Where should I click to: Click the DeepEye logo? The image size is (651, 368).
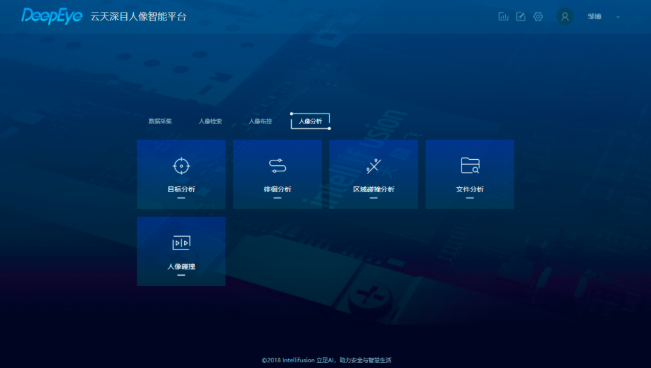(x=52, y=16)
